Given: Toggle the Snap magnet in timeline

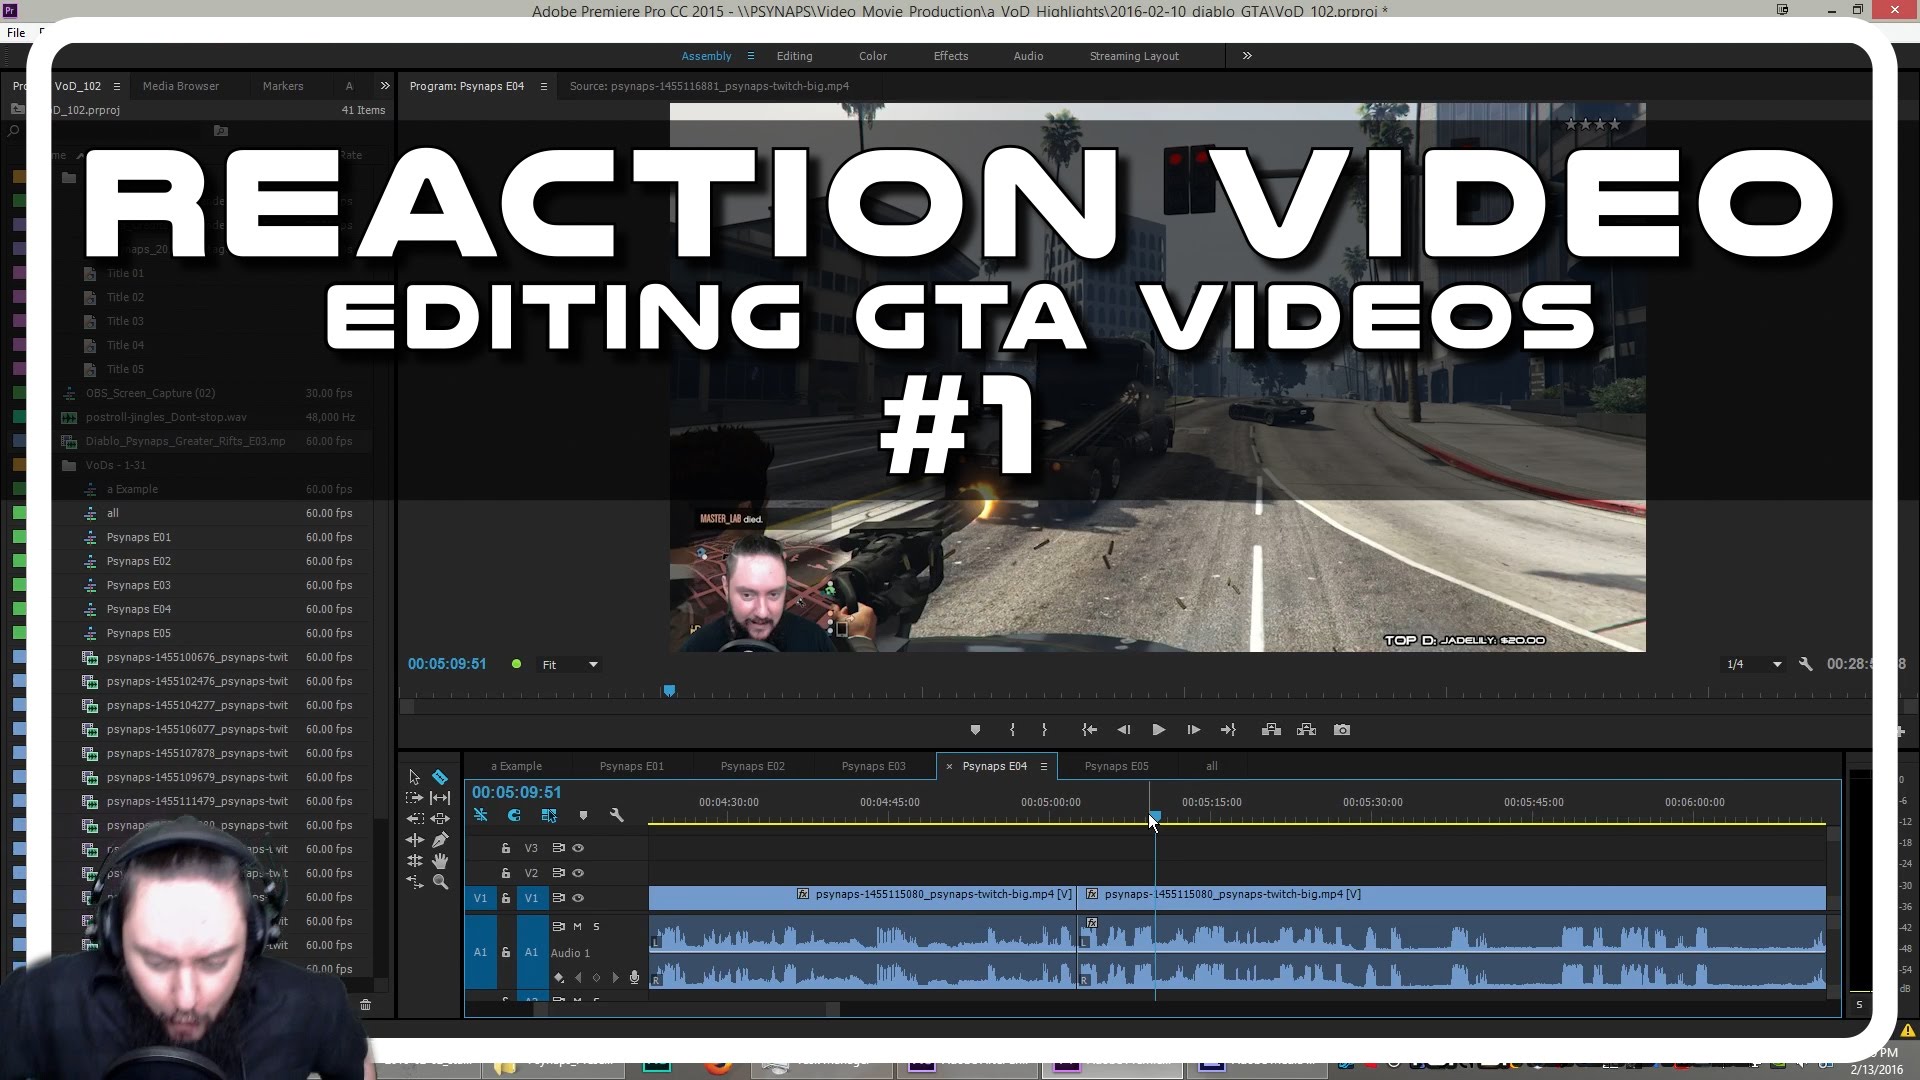Looking at the screenshot, I should [x=514, y=816].
